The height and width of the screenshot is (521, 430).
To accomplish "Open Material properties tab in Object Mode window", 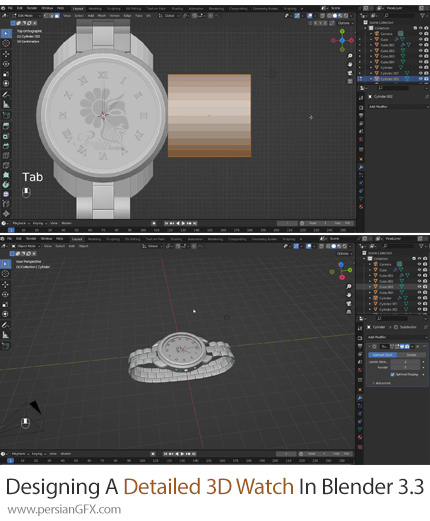I will point(360,437).
